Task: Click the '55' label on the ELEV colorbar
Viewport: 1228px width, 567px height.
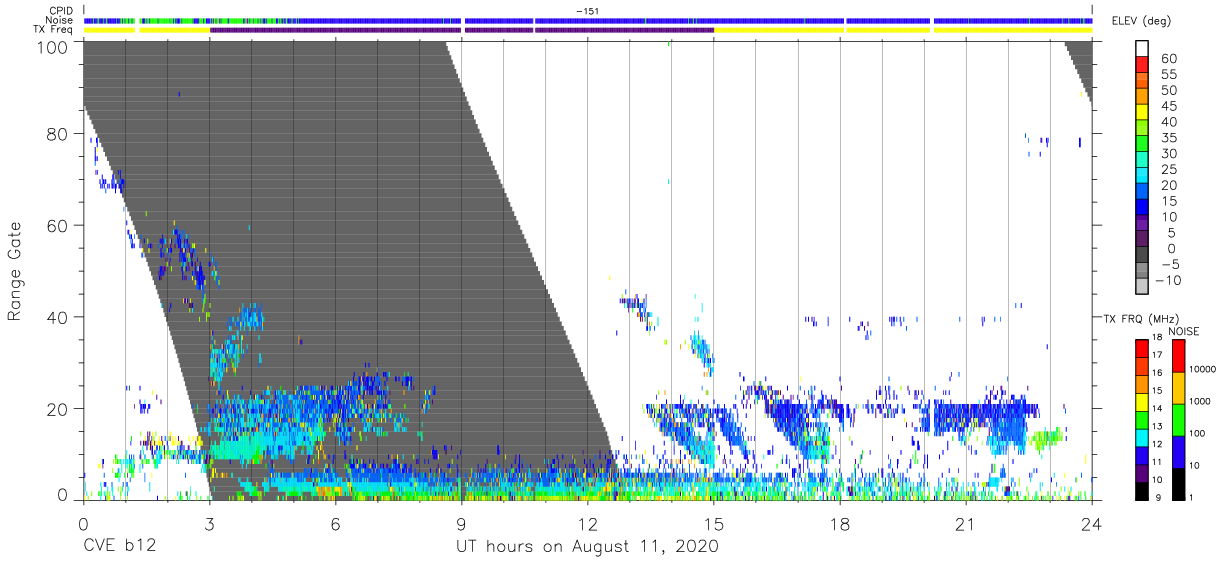Action: pos(1169,74)
